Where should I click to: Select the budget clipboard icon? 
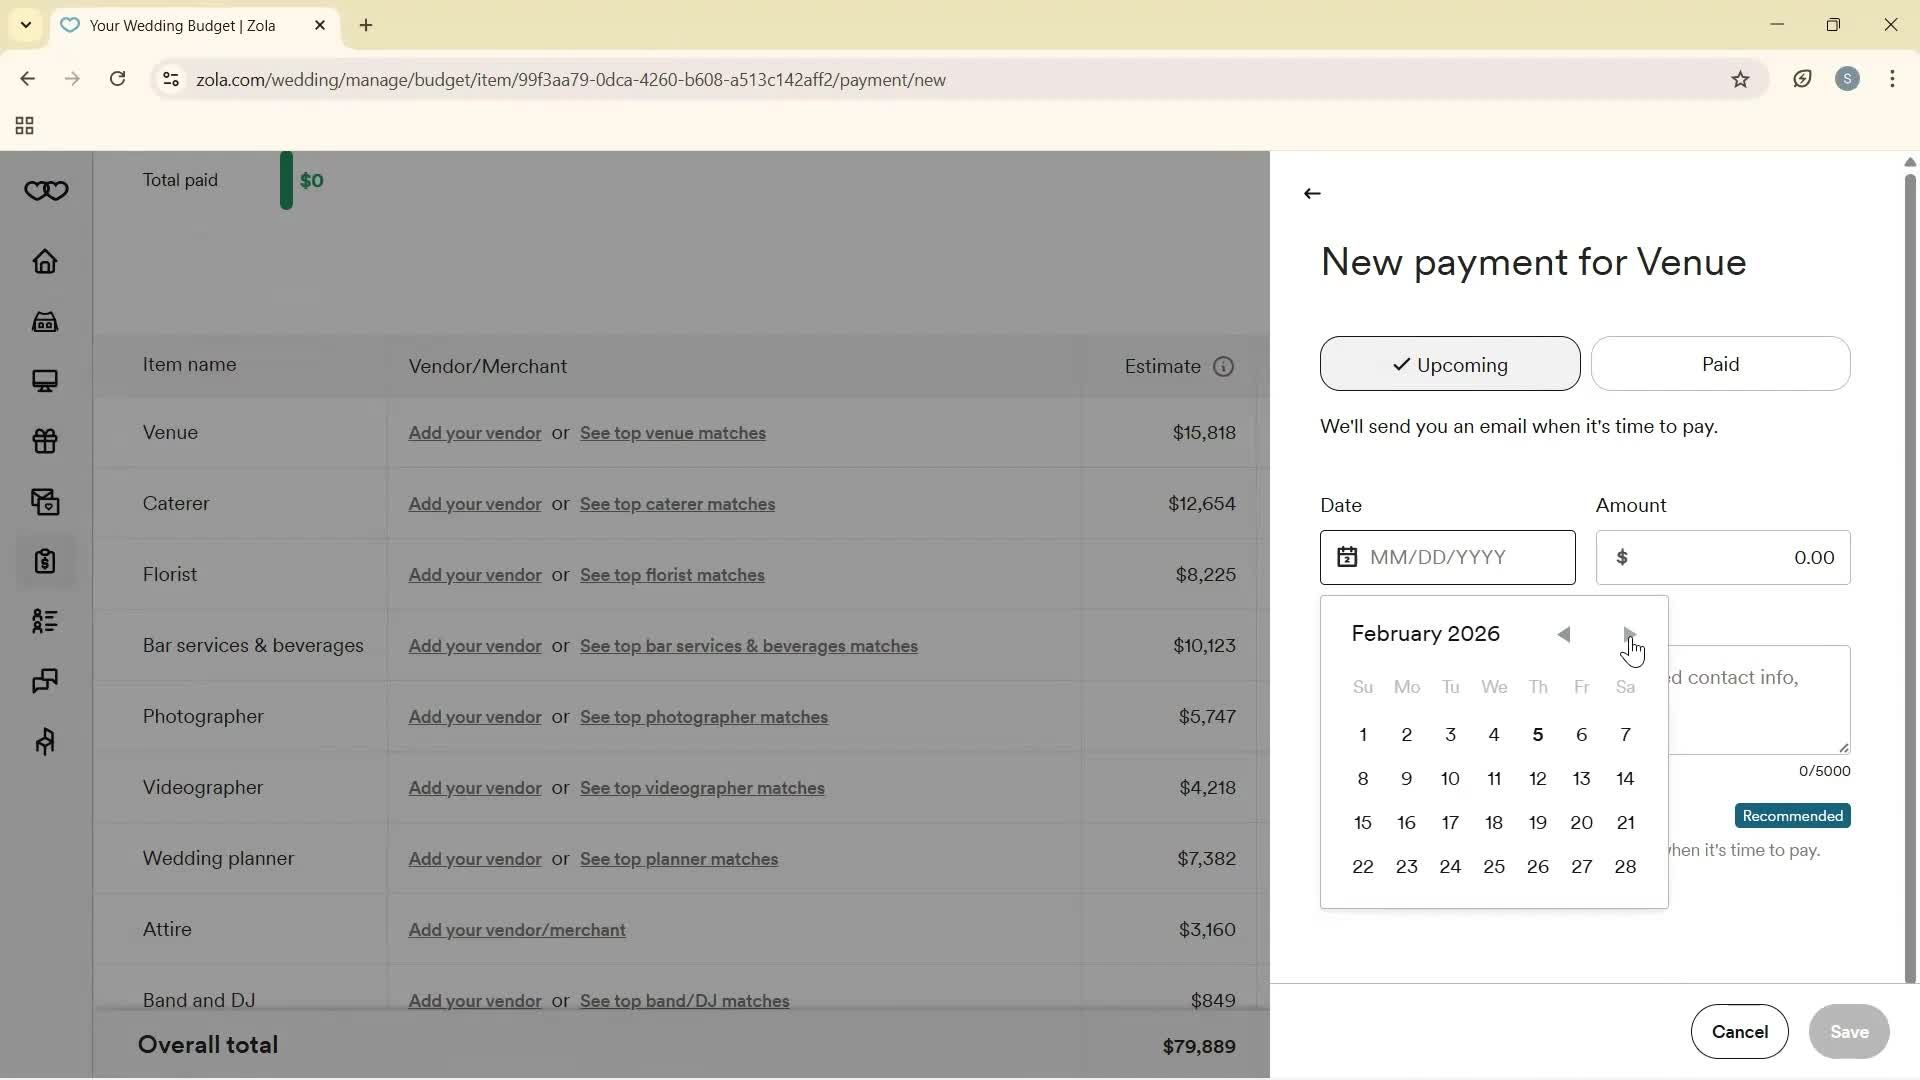point(45,562)
